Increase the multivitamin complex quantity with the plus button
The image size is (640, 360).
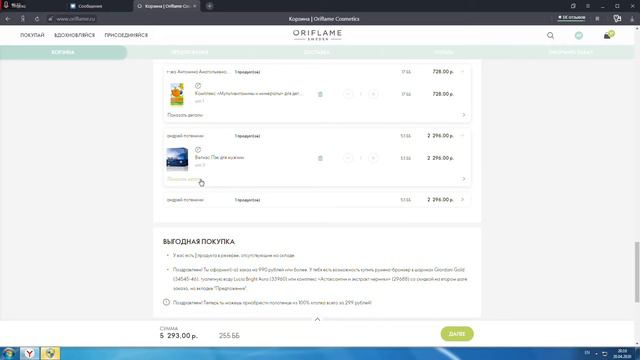pos(373,94)
